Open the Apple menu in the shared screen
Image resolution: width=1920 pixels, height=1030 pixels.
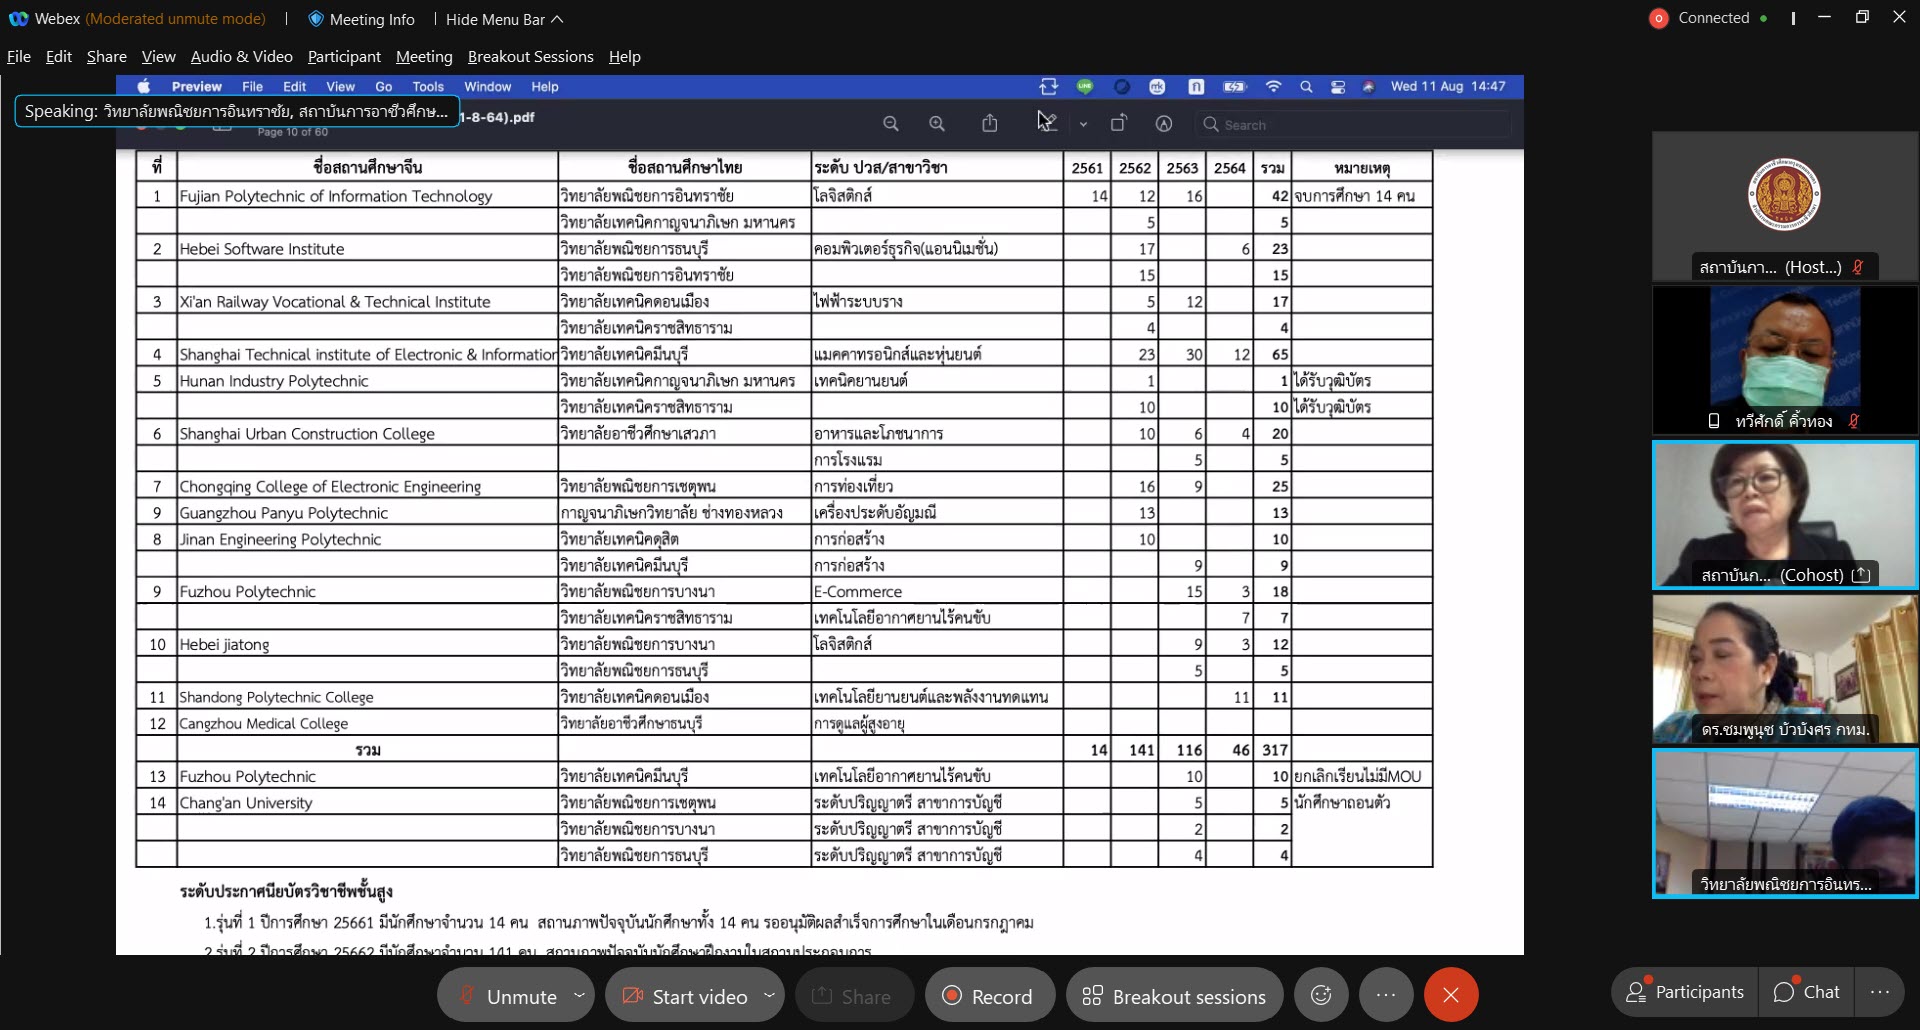(144, 87)
